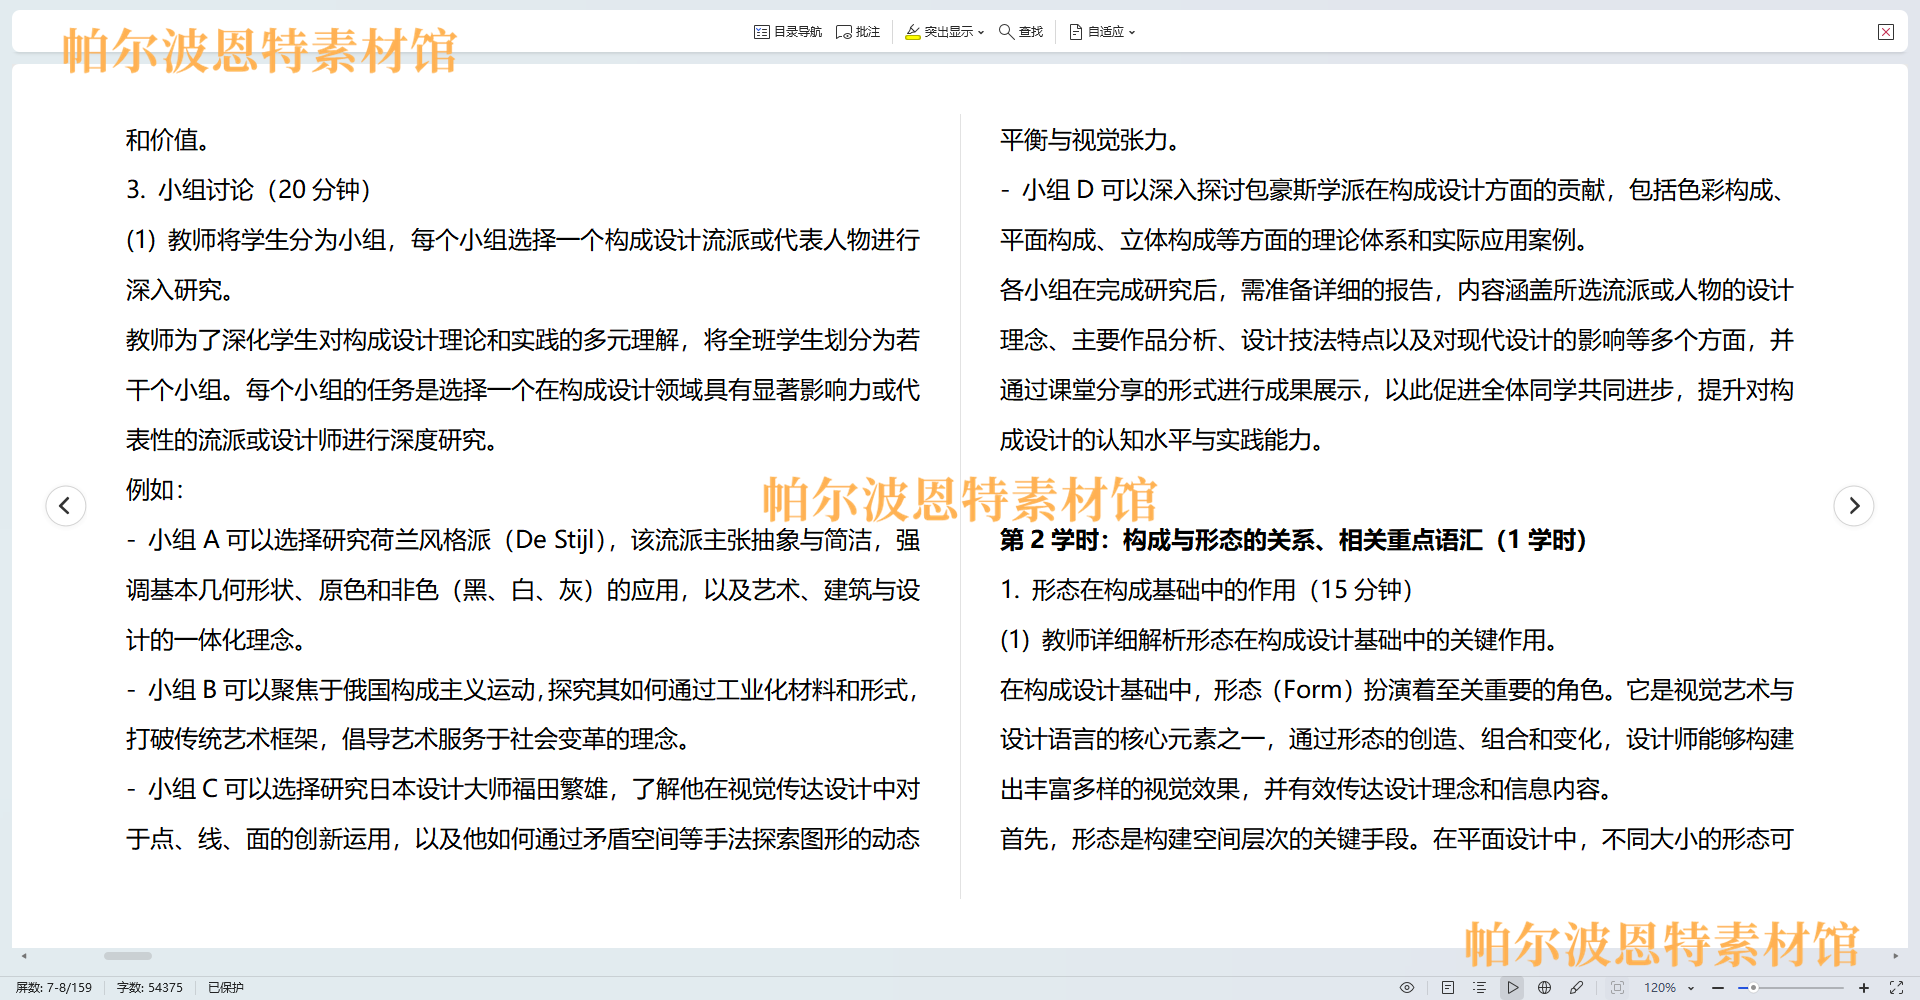Open the 查找 search tool
1920x1000 pixels.
(1021, 32)
